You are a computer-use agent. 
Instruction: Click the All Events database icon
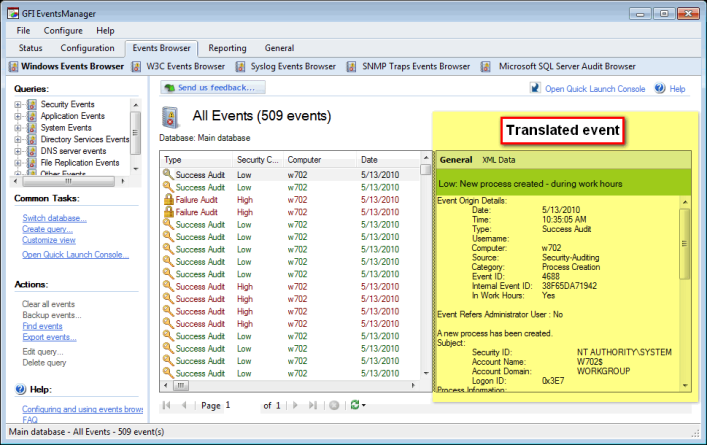[x=171, y=118]
